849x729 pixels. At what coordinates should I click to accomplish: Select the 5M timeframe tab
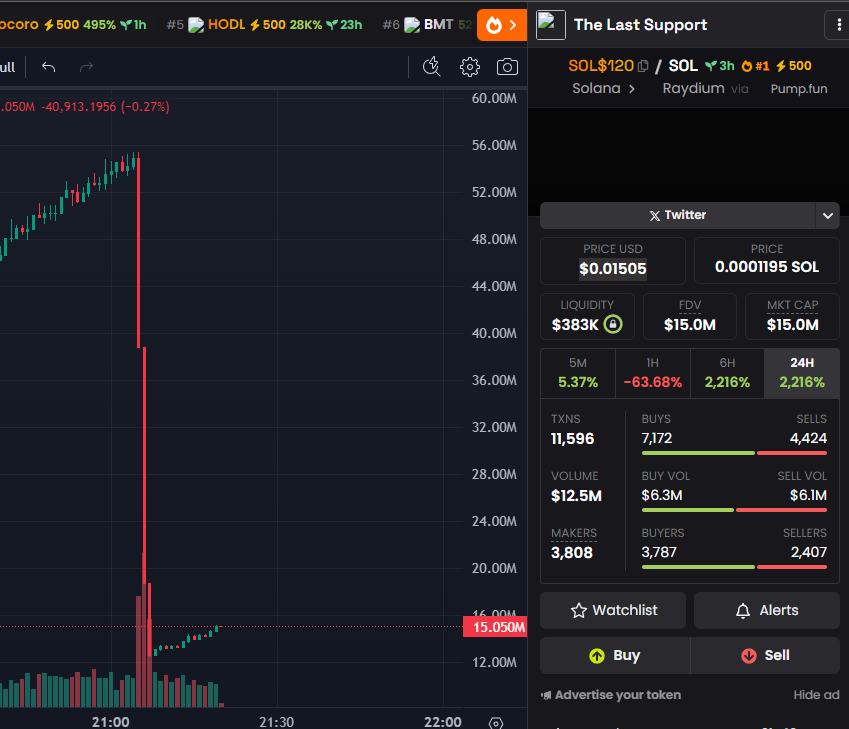578,373
